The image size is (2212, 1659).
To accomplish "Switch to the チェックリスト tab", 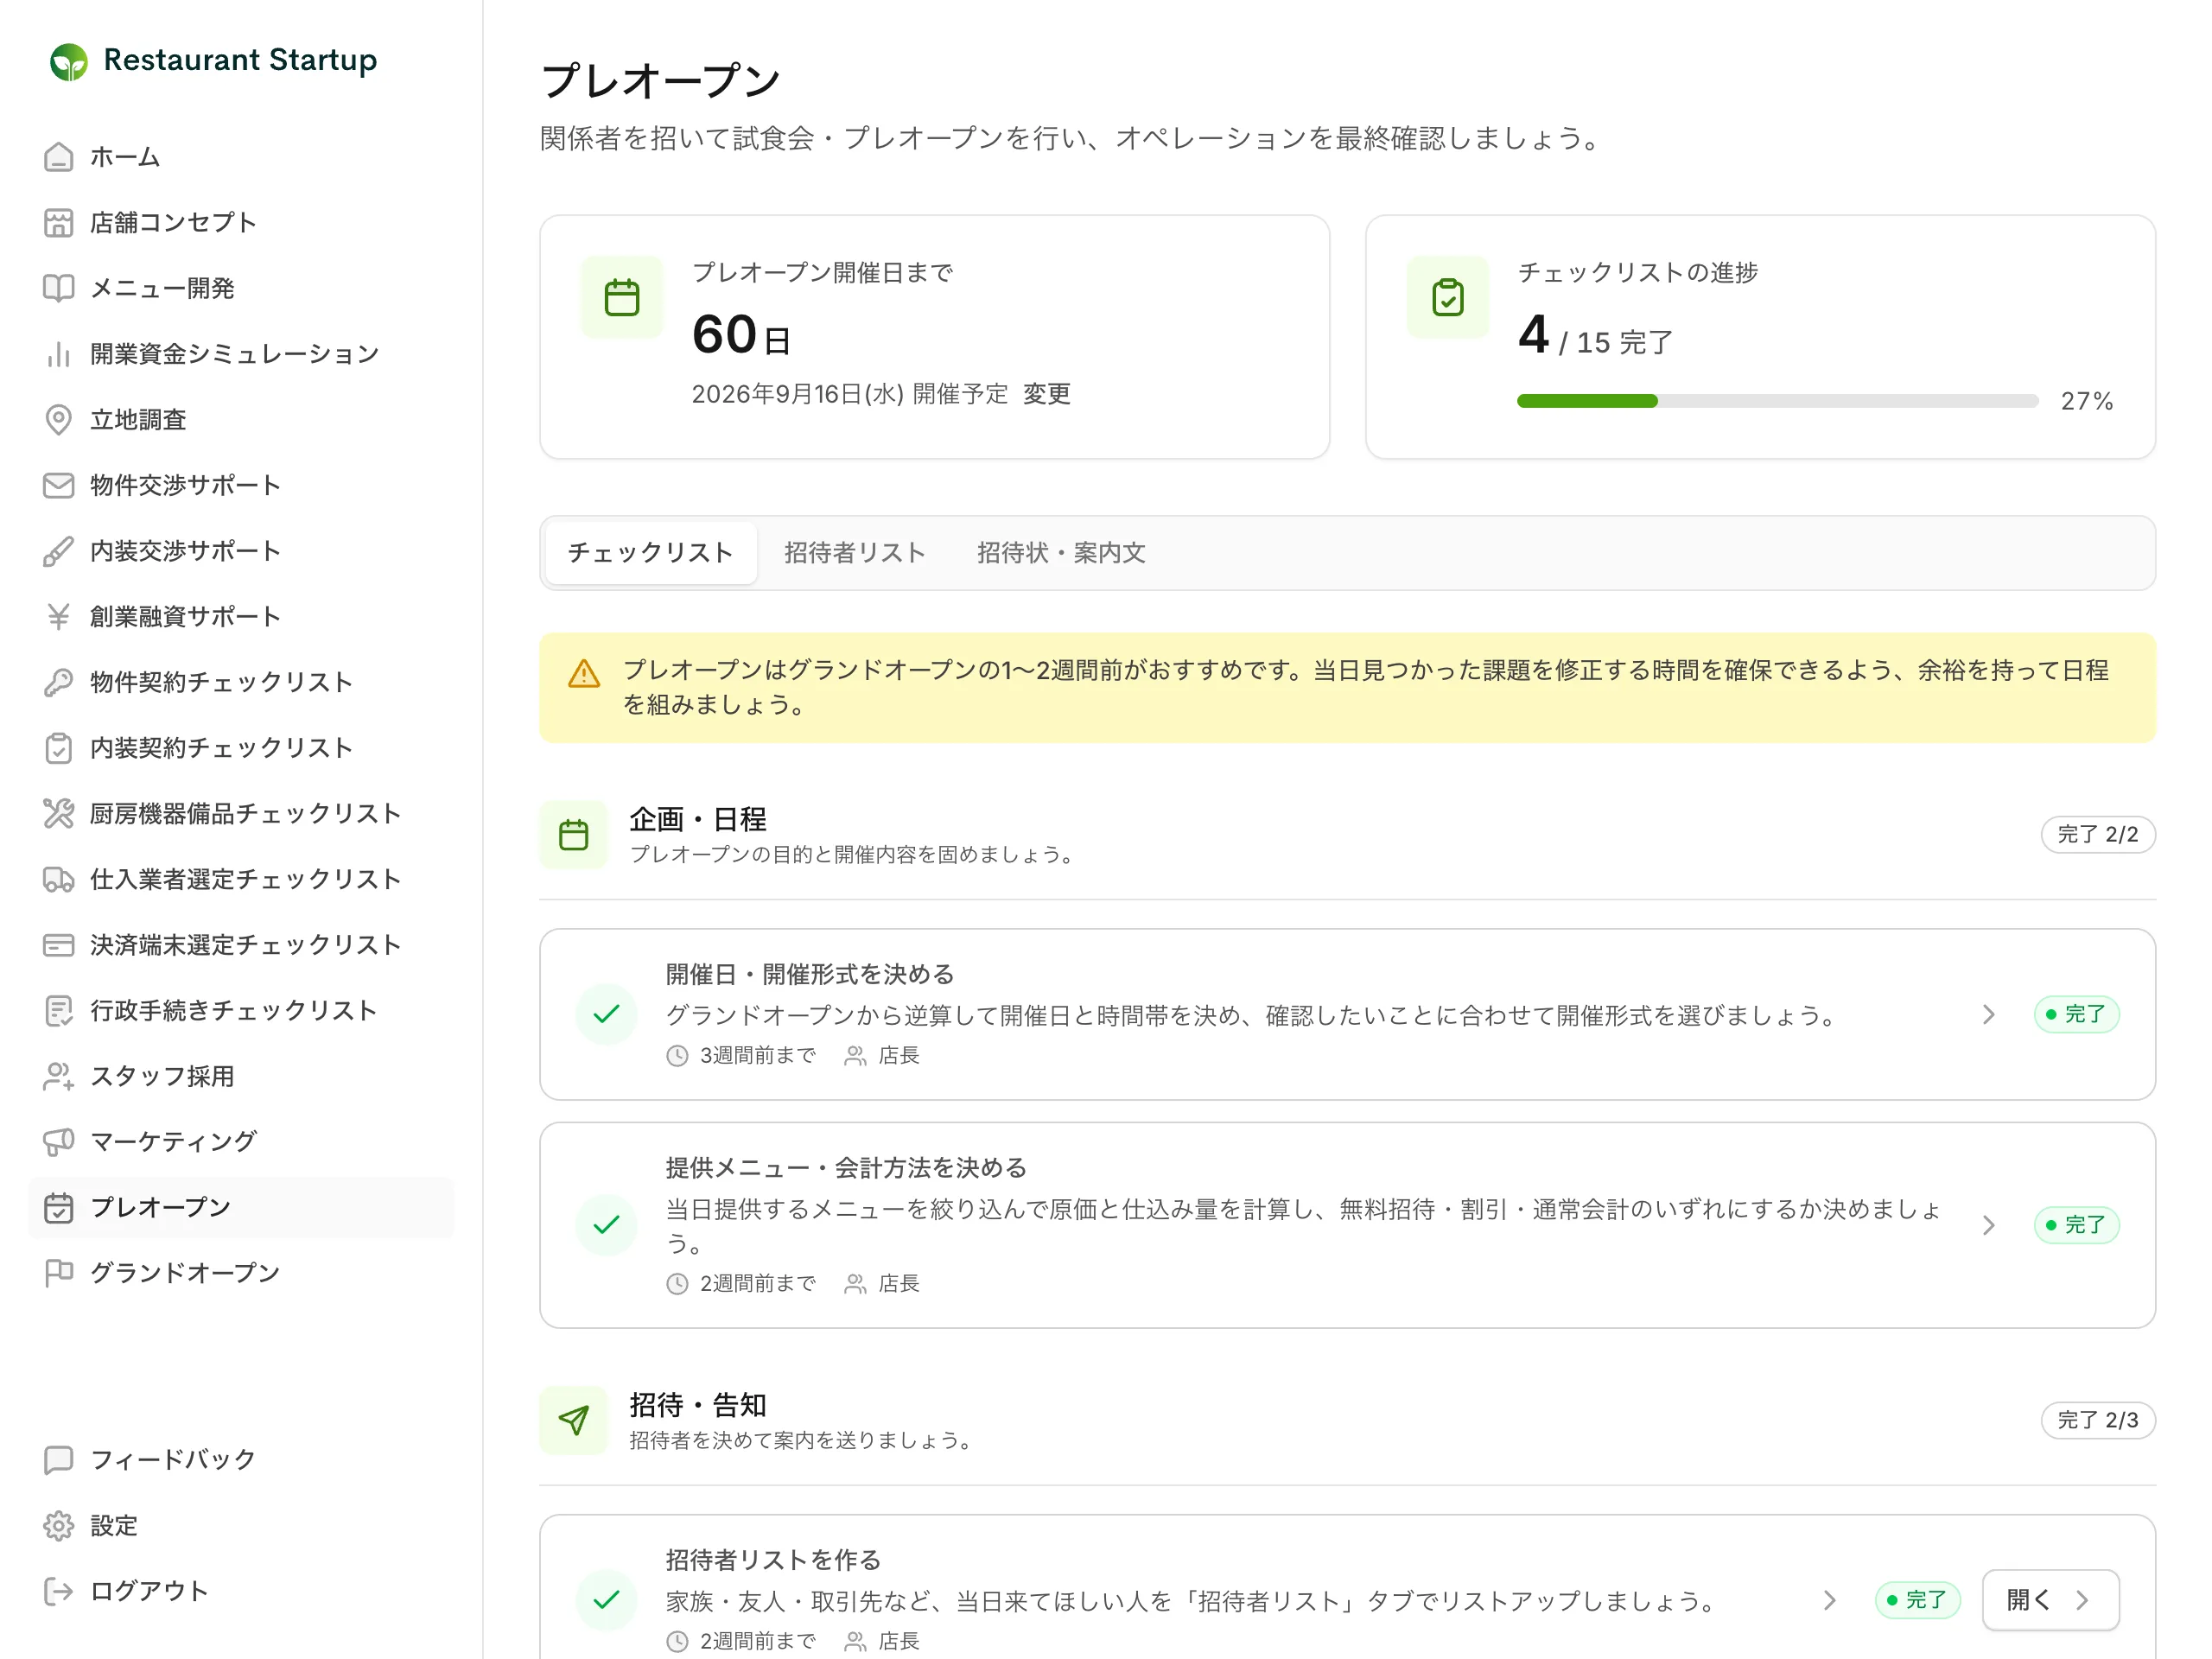I will (651, 553).
